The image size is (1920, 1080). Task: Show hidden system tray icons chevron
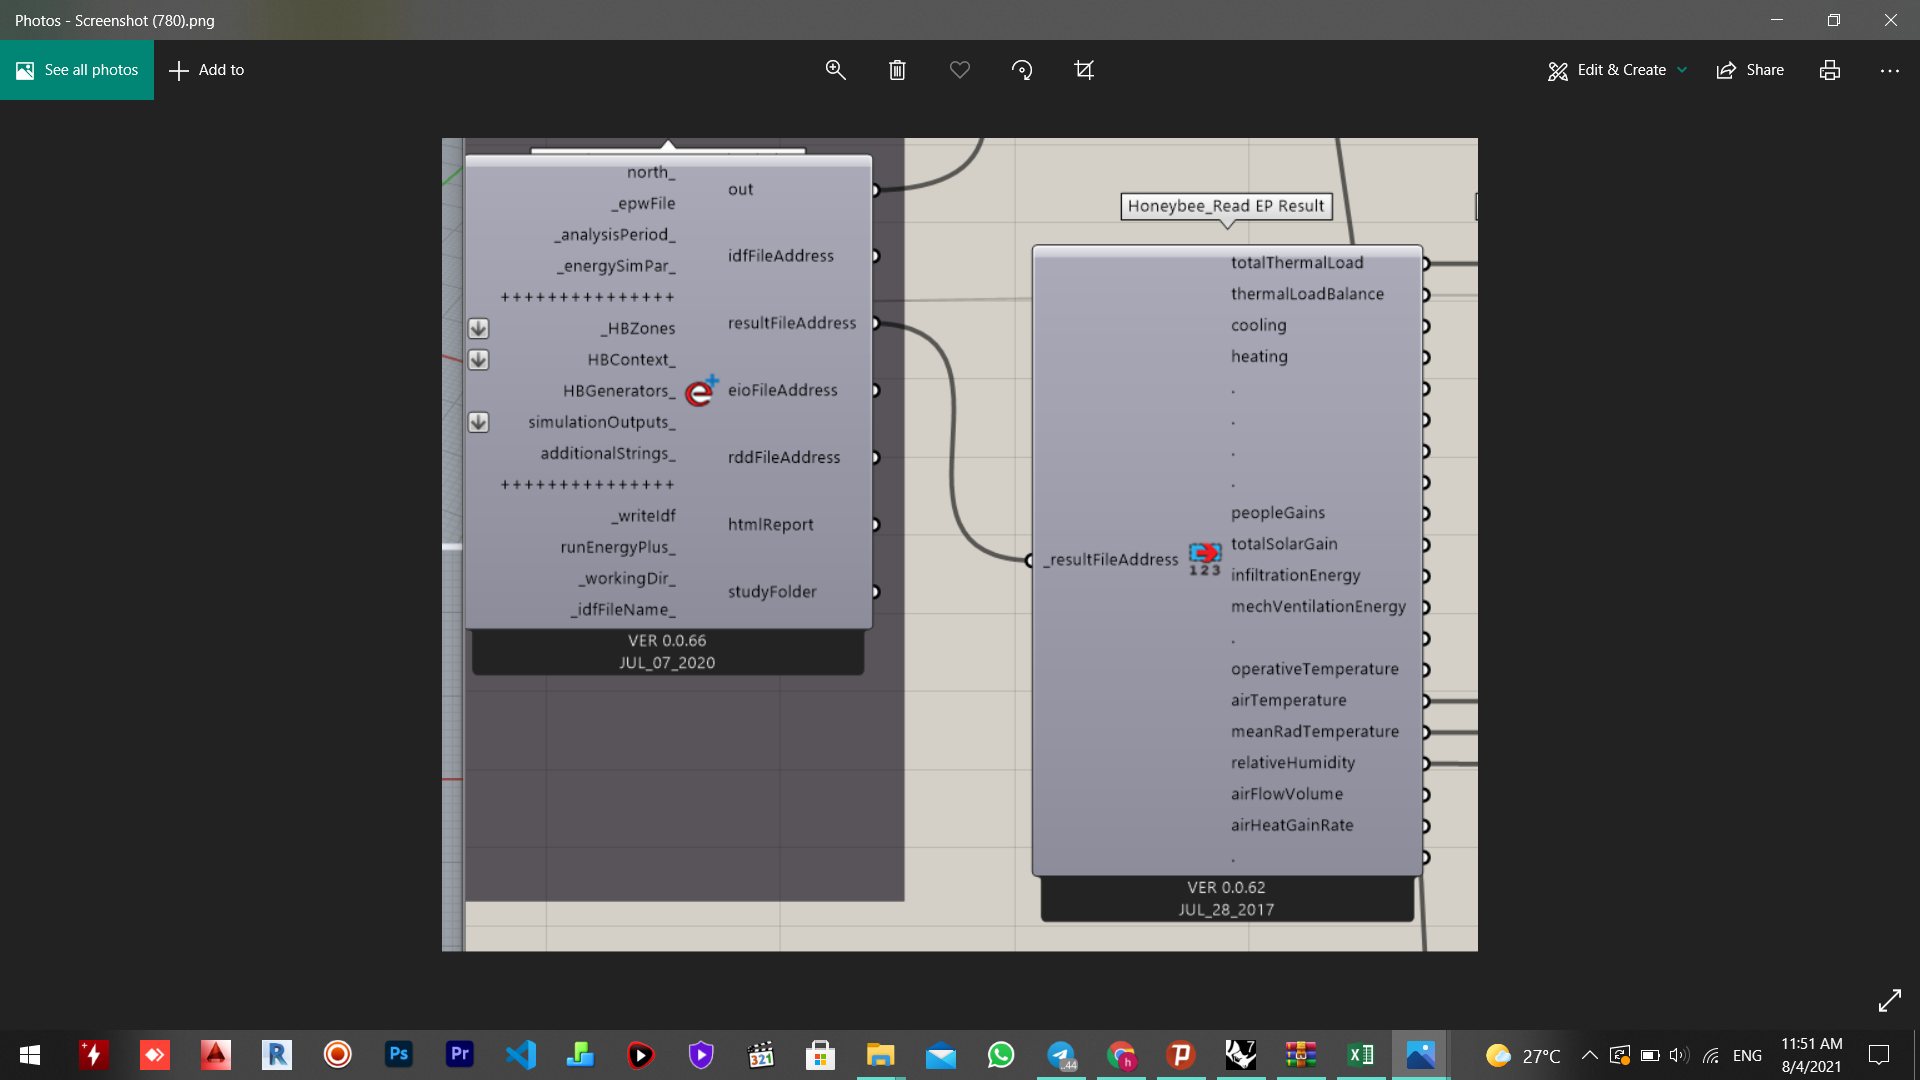(x=1589, y=1055)
